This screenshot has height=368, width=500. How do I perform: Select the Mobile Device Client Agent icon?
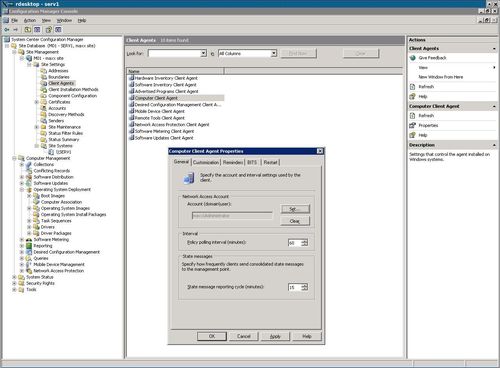click(131, 111)
